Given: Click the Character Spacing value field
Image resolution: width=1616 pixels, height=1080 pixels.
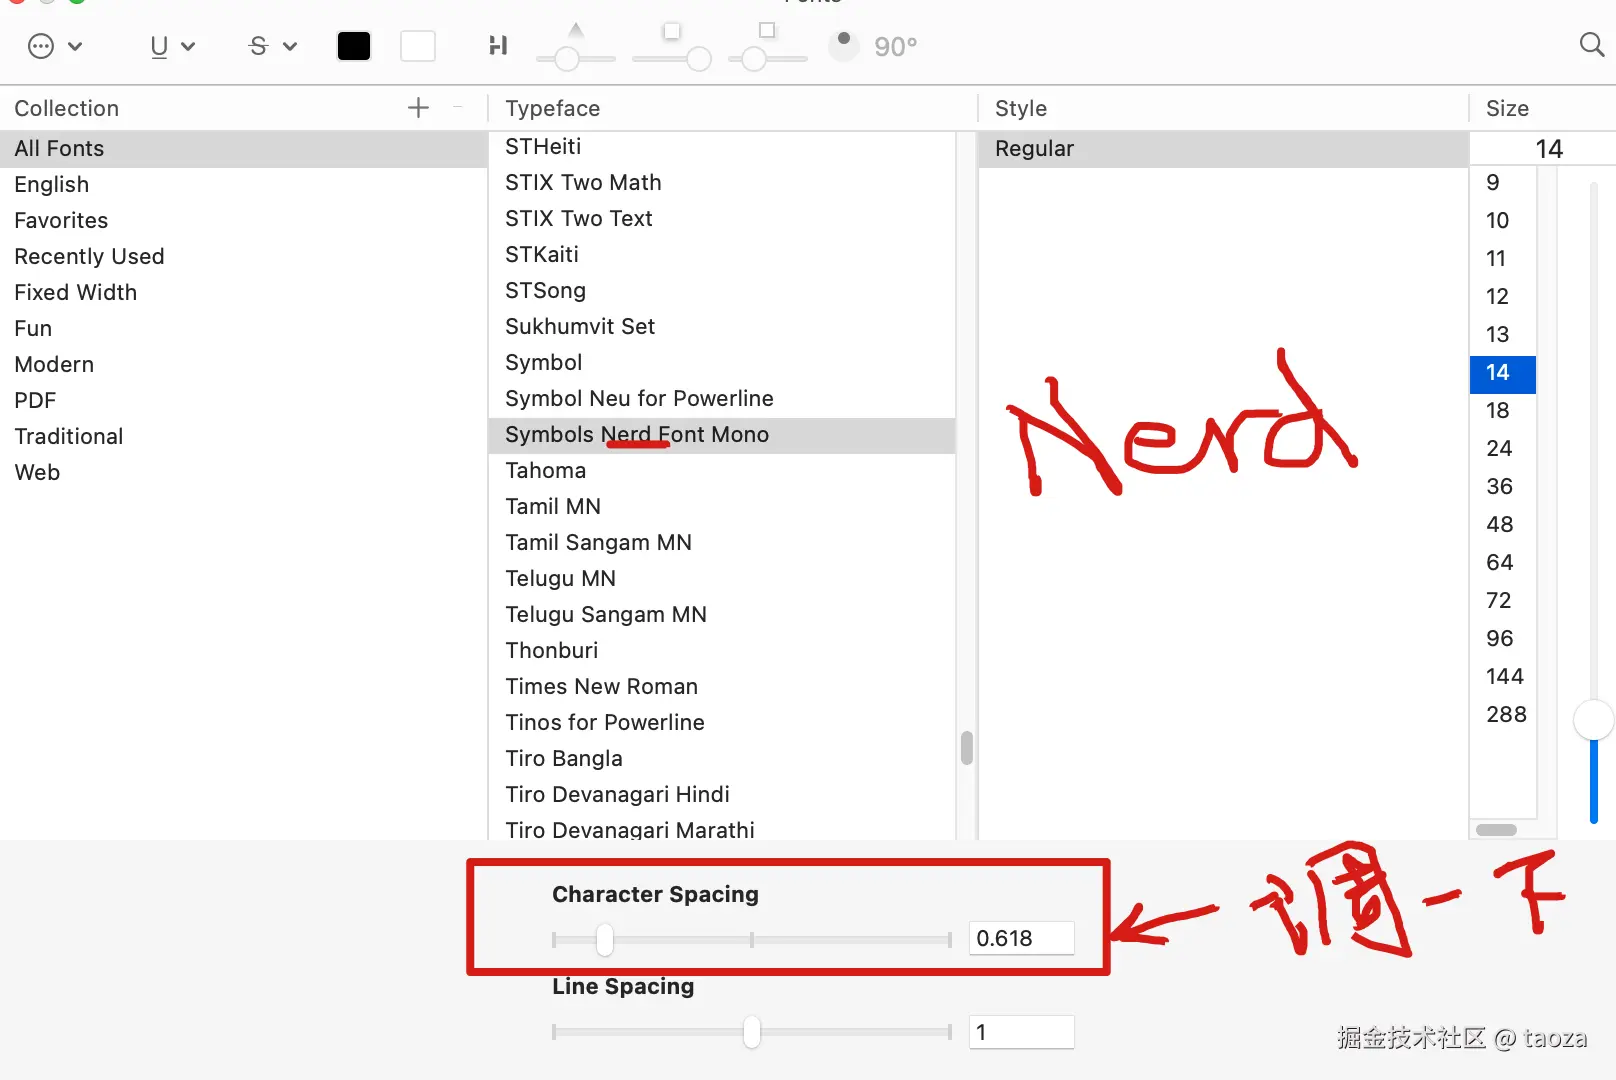Looking at the screenshot, I should tap(1021, 938).
